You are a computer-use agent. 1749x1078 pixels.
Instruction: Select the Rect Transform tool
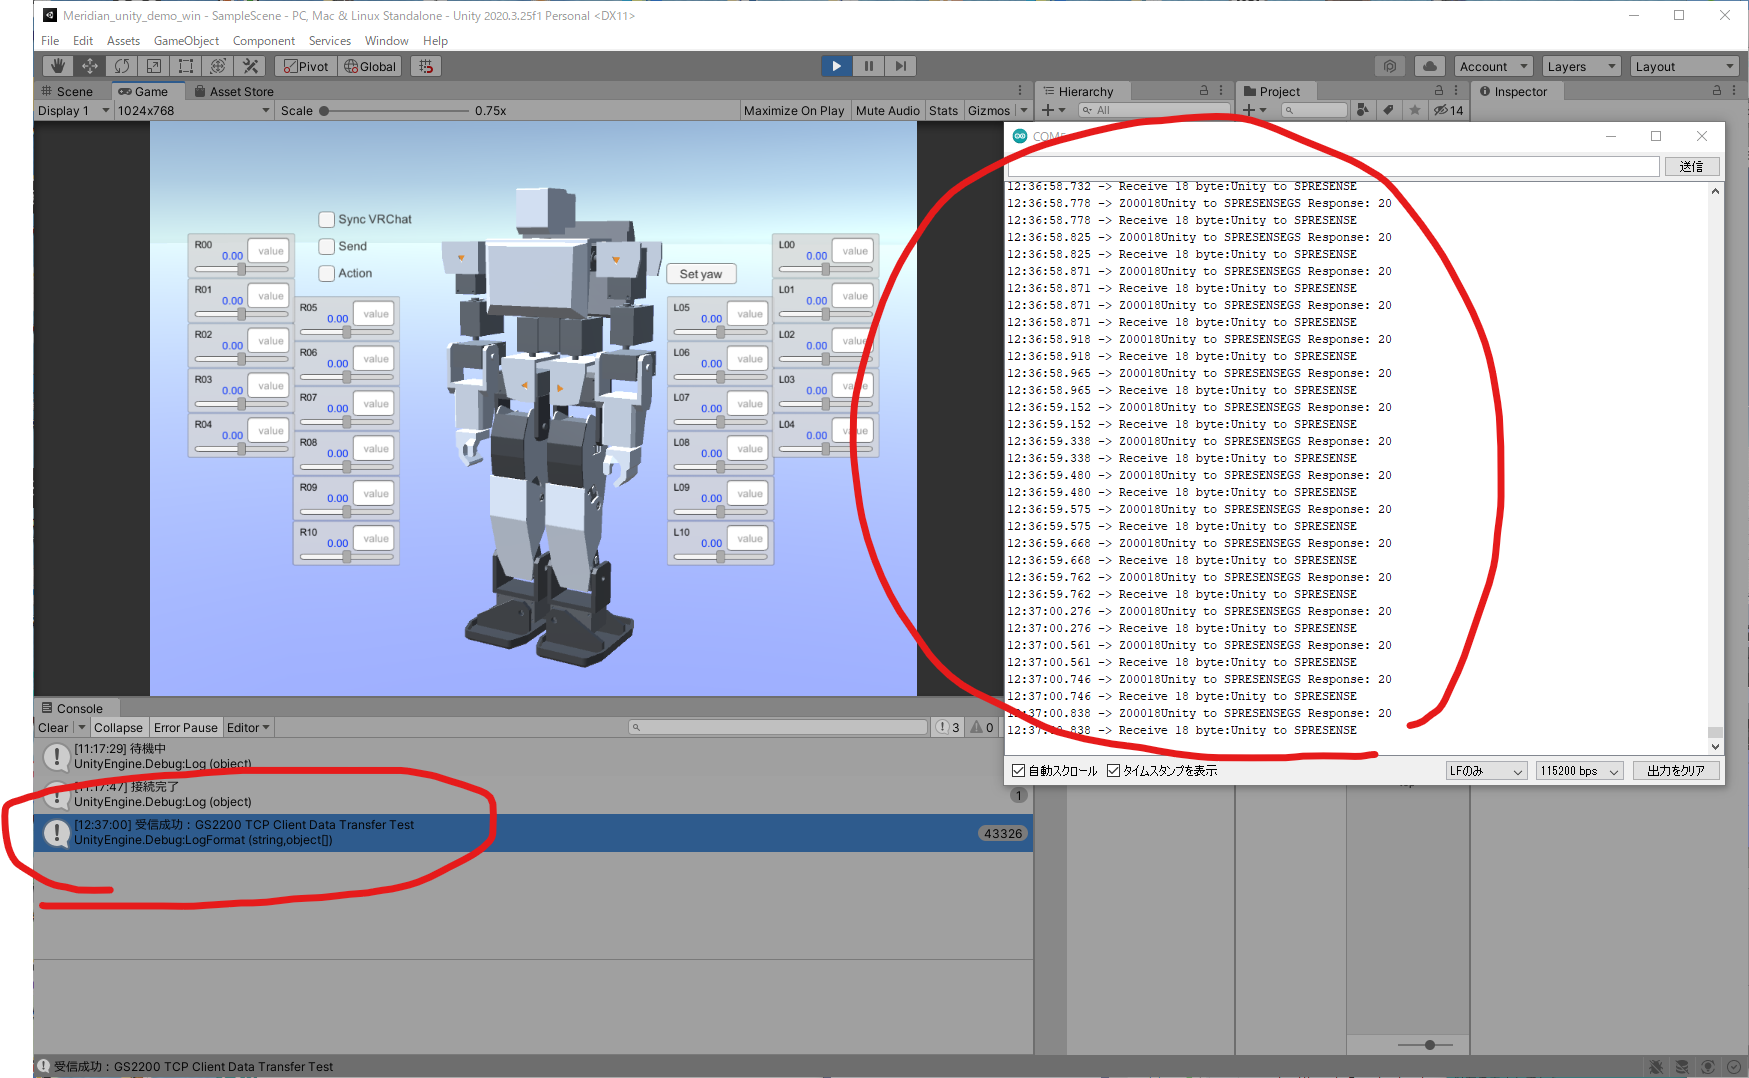186,66
